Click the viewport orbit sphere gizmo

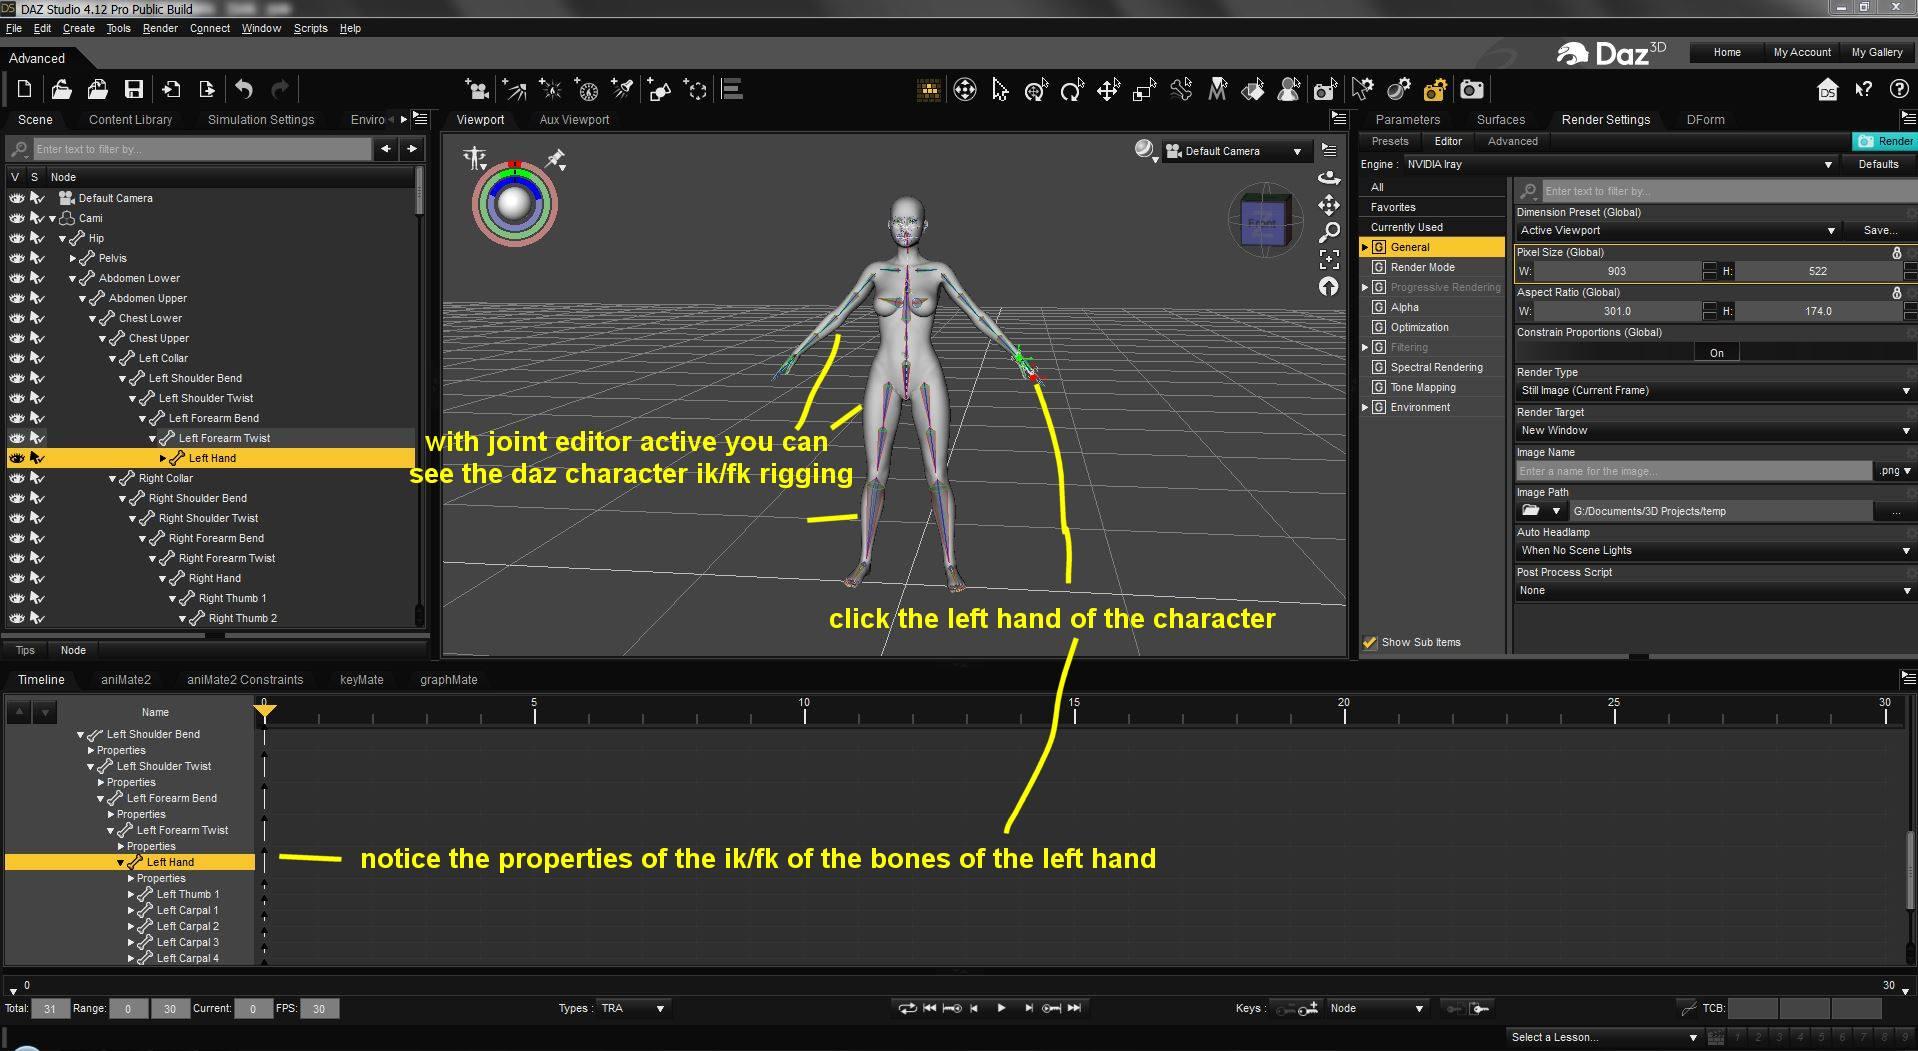click(515, 204)
